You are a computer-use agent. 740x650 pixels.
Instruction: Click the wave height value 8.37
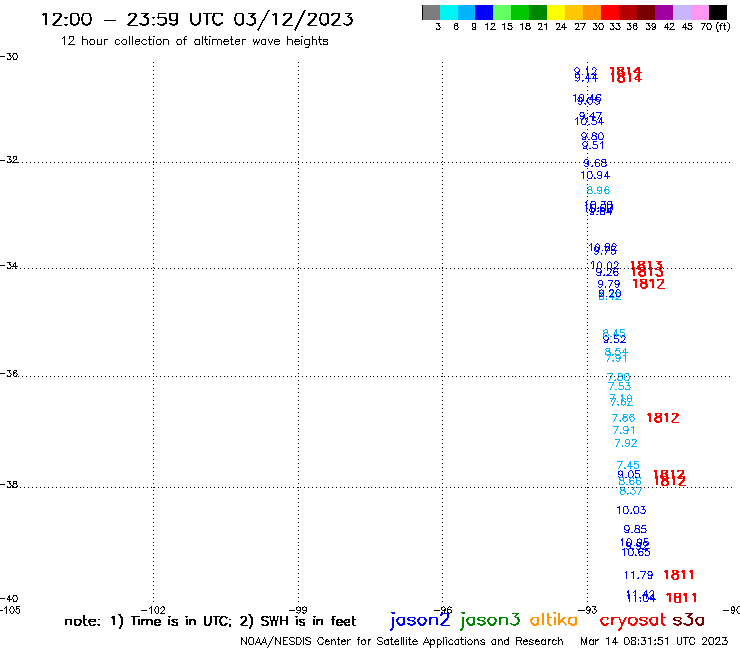[631, 491]
